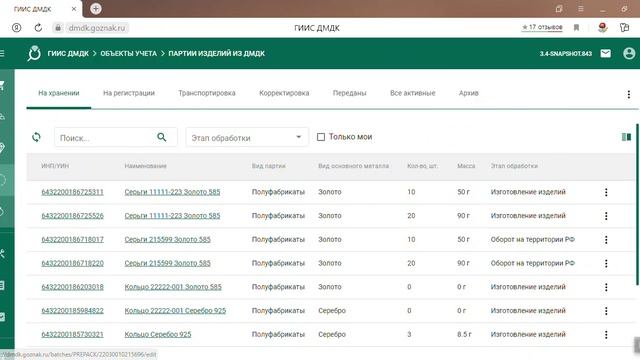Open link 6432200186203018
This screenshot has height=360, width=640.
click(72, 287)
